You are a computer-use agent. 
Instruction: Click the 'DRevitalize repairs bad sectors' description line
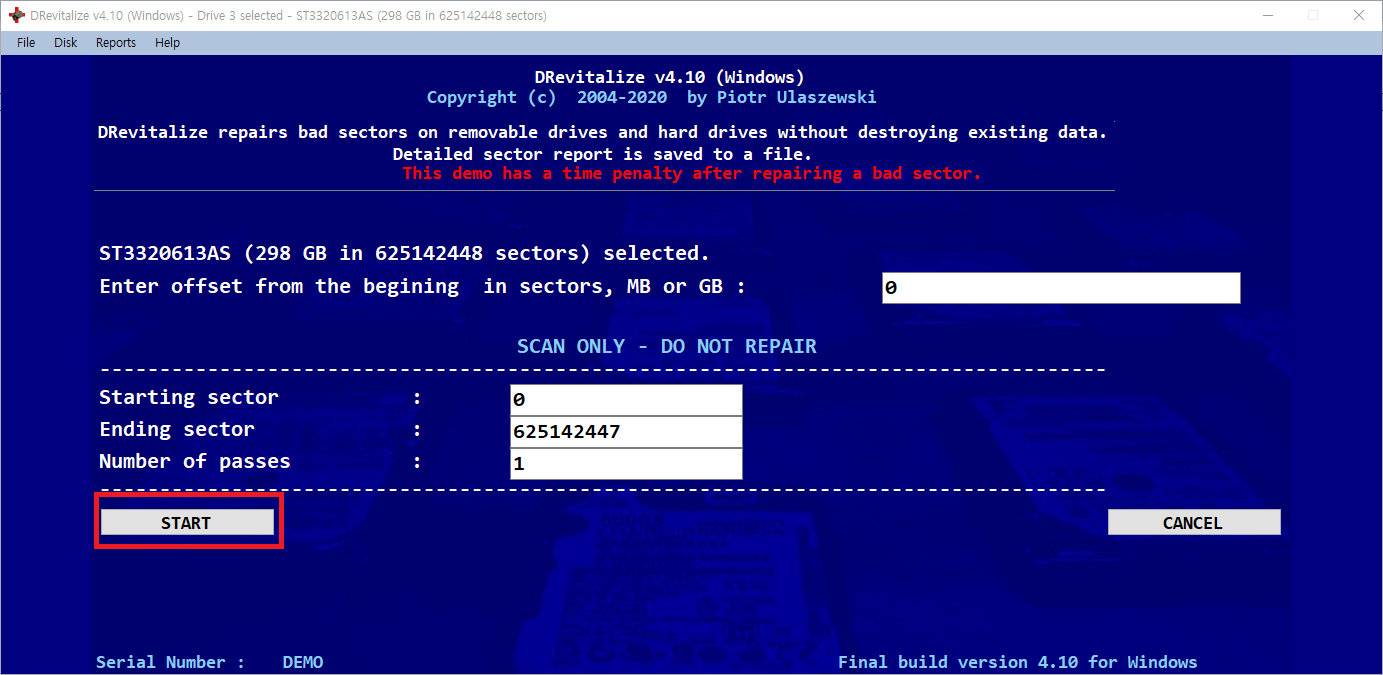pos(602,132)
